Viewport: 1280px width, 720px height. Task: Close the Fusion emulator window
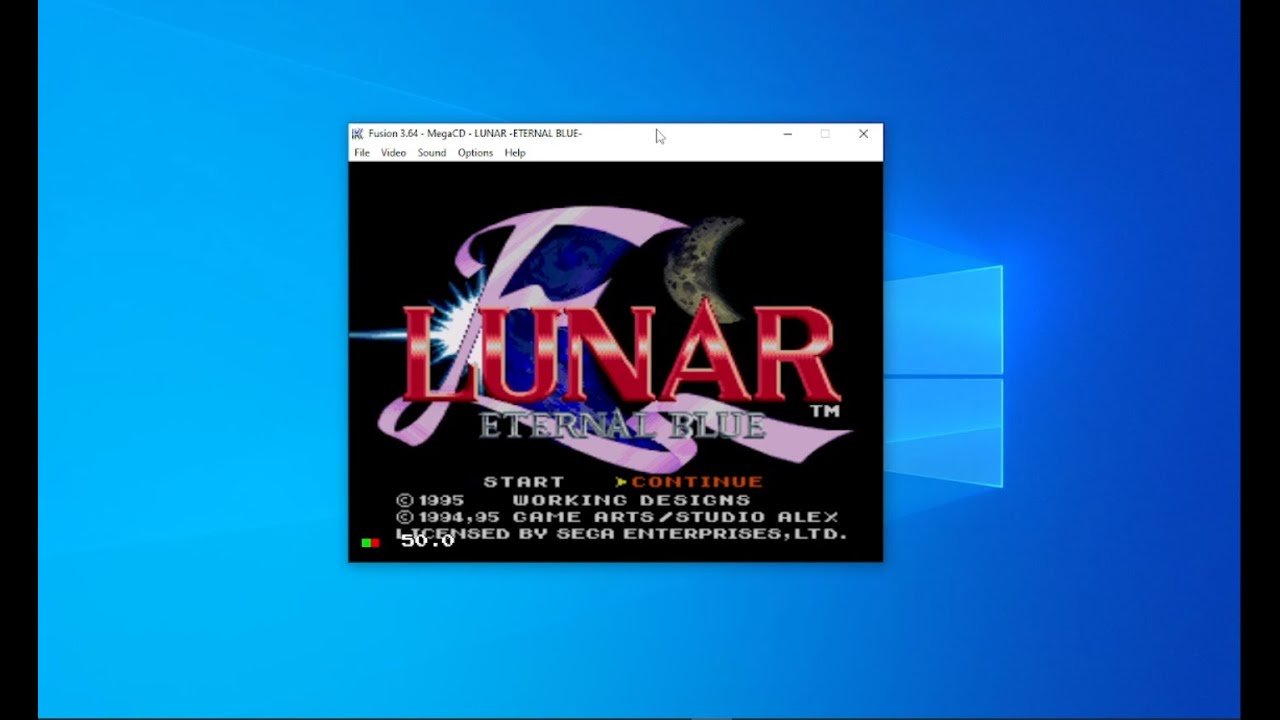point(863,134)
